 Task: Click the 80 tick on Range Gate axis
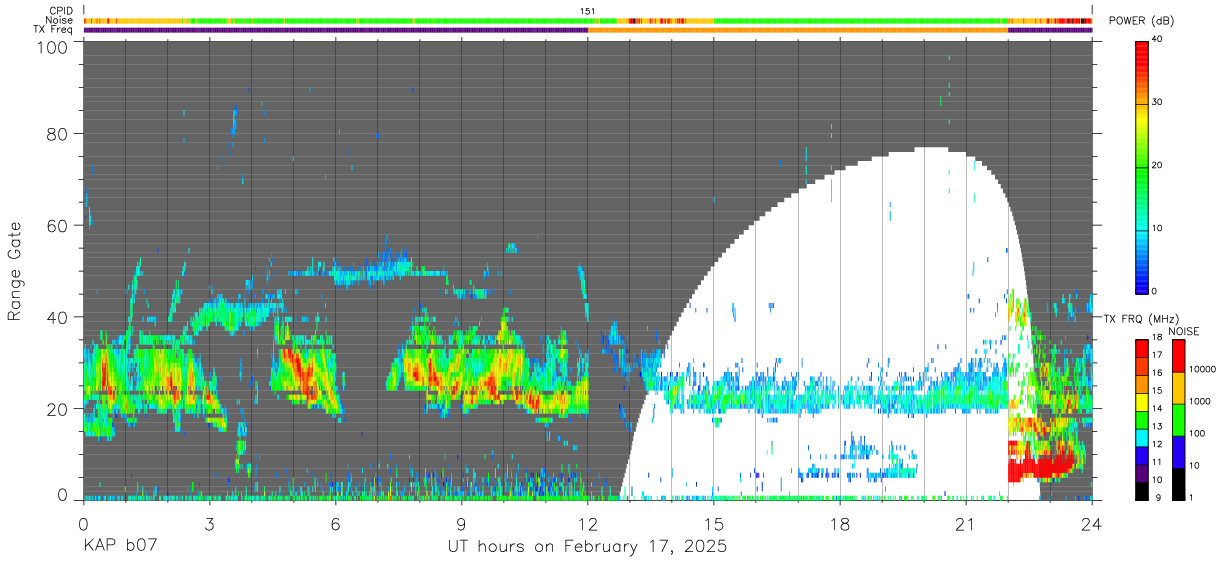[57, 134]
